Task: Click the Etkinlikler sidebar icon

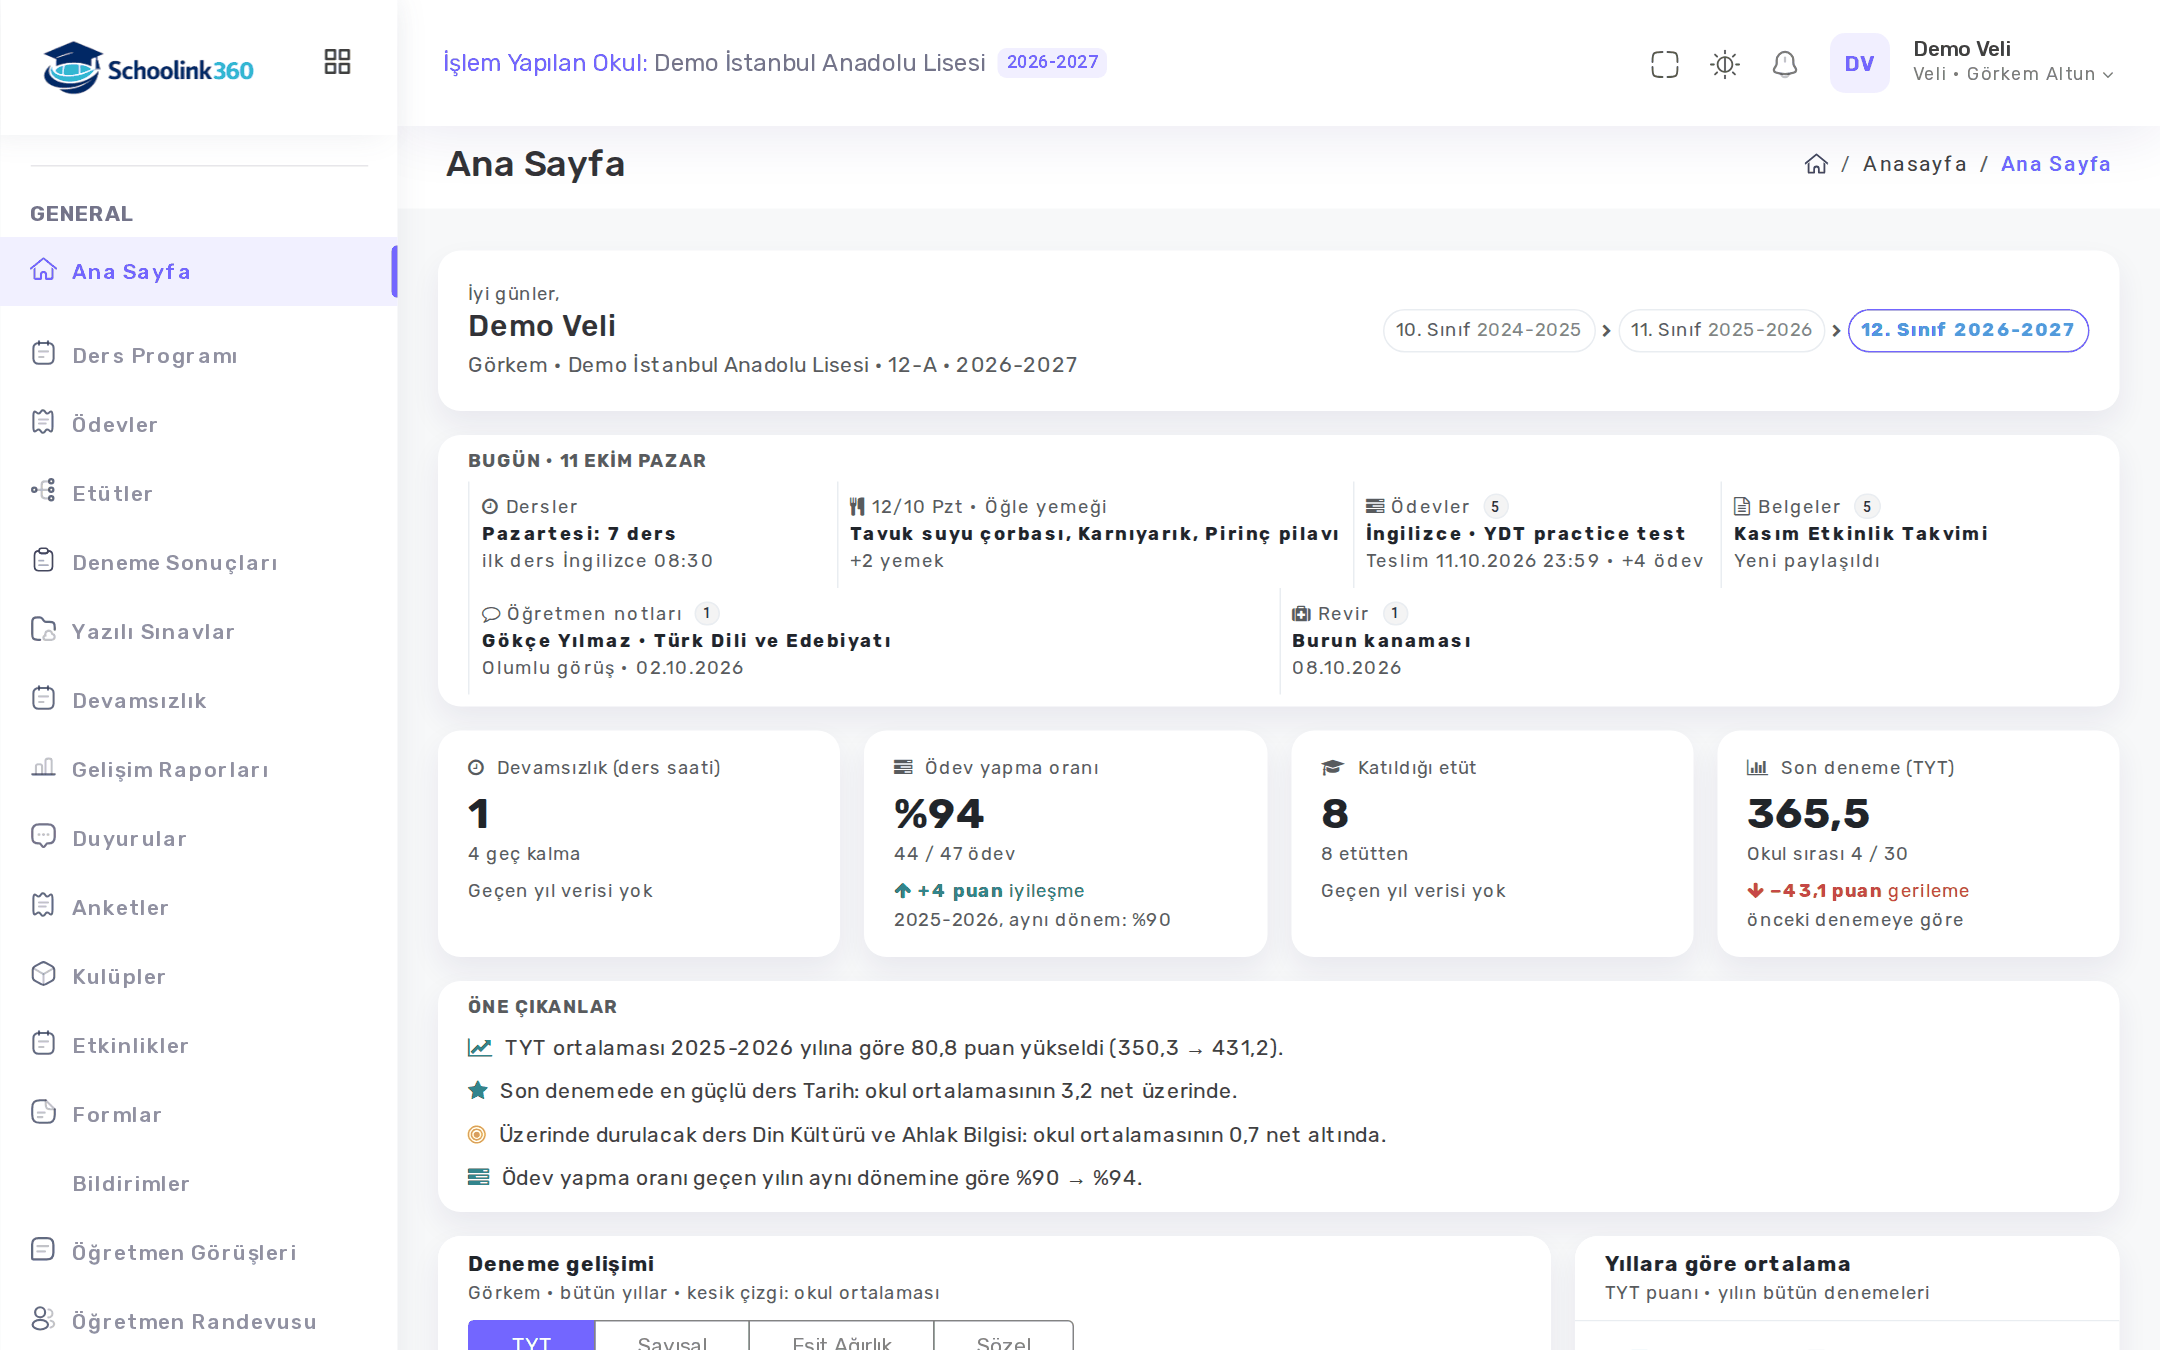Action: pos(43,1043)
